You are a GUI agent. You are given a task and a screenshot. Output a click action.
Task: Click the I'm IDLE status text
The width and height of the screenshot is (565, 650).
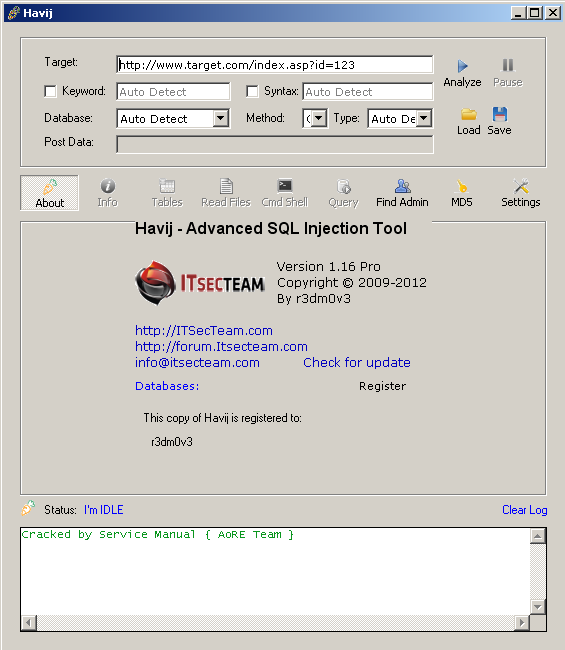coord(104,510)
